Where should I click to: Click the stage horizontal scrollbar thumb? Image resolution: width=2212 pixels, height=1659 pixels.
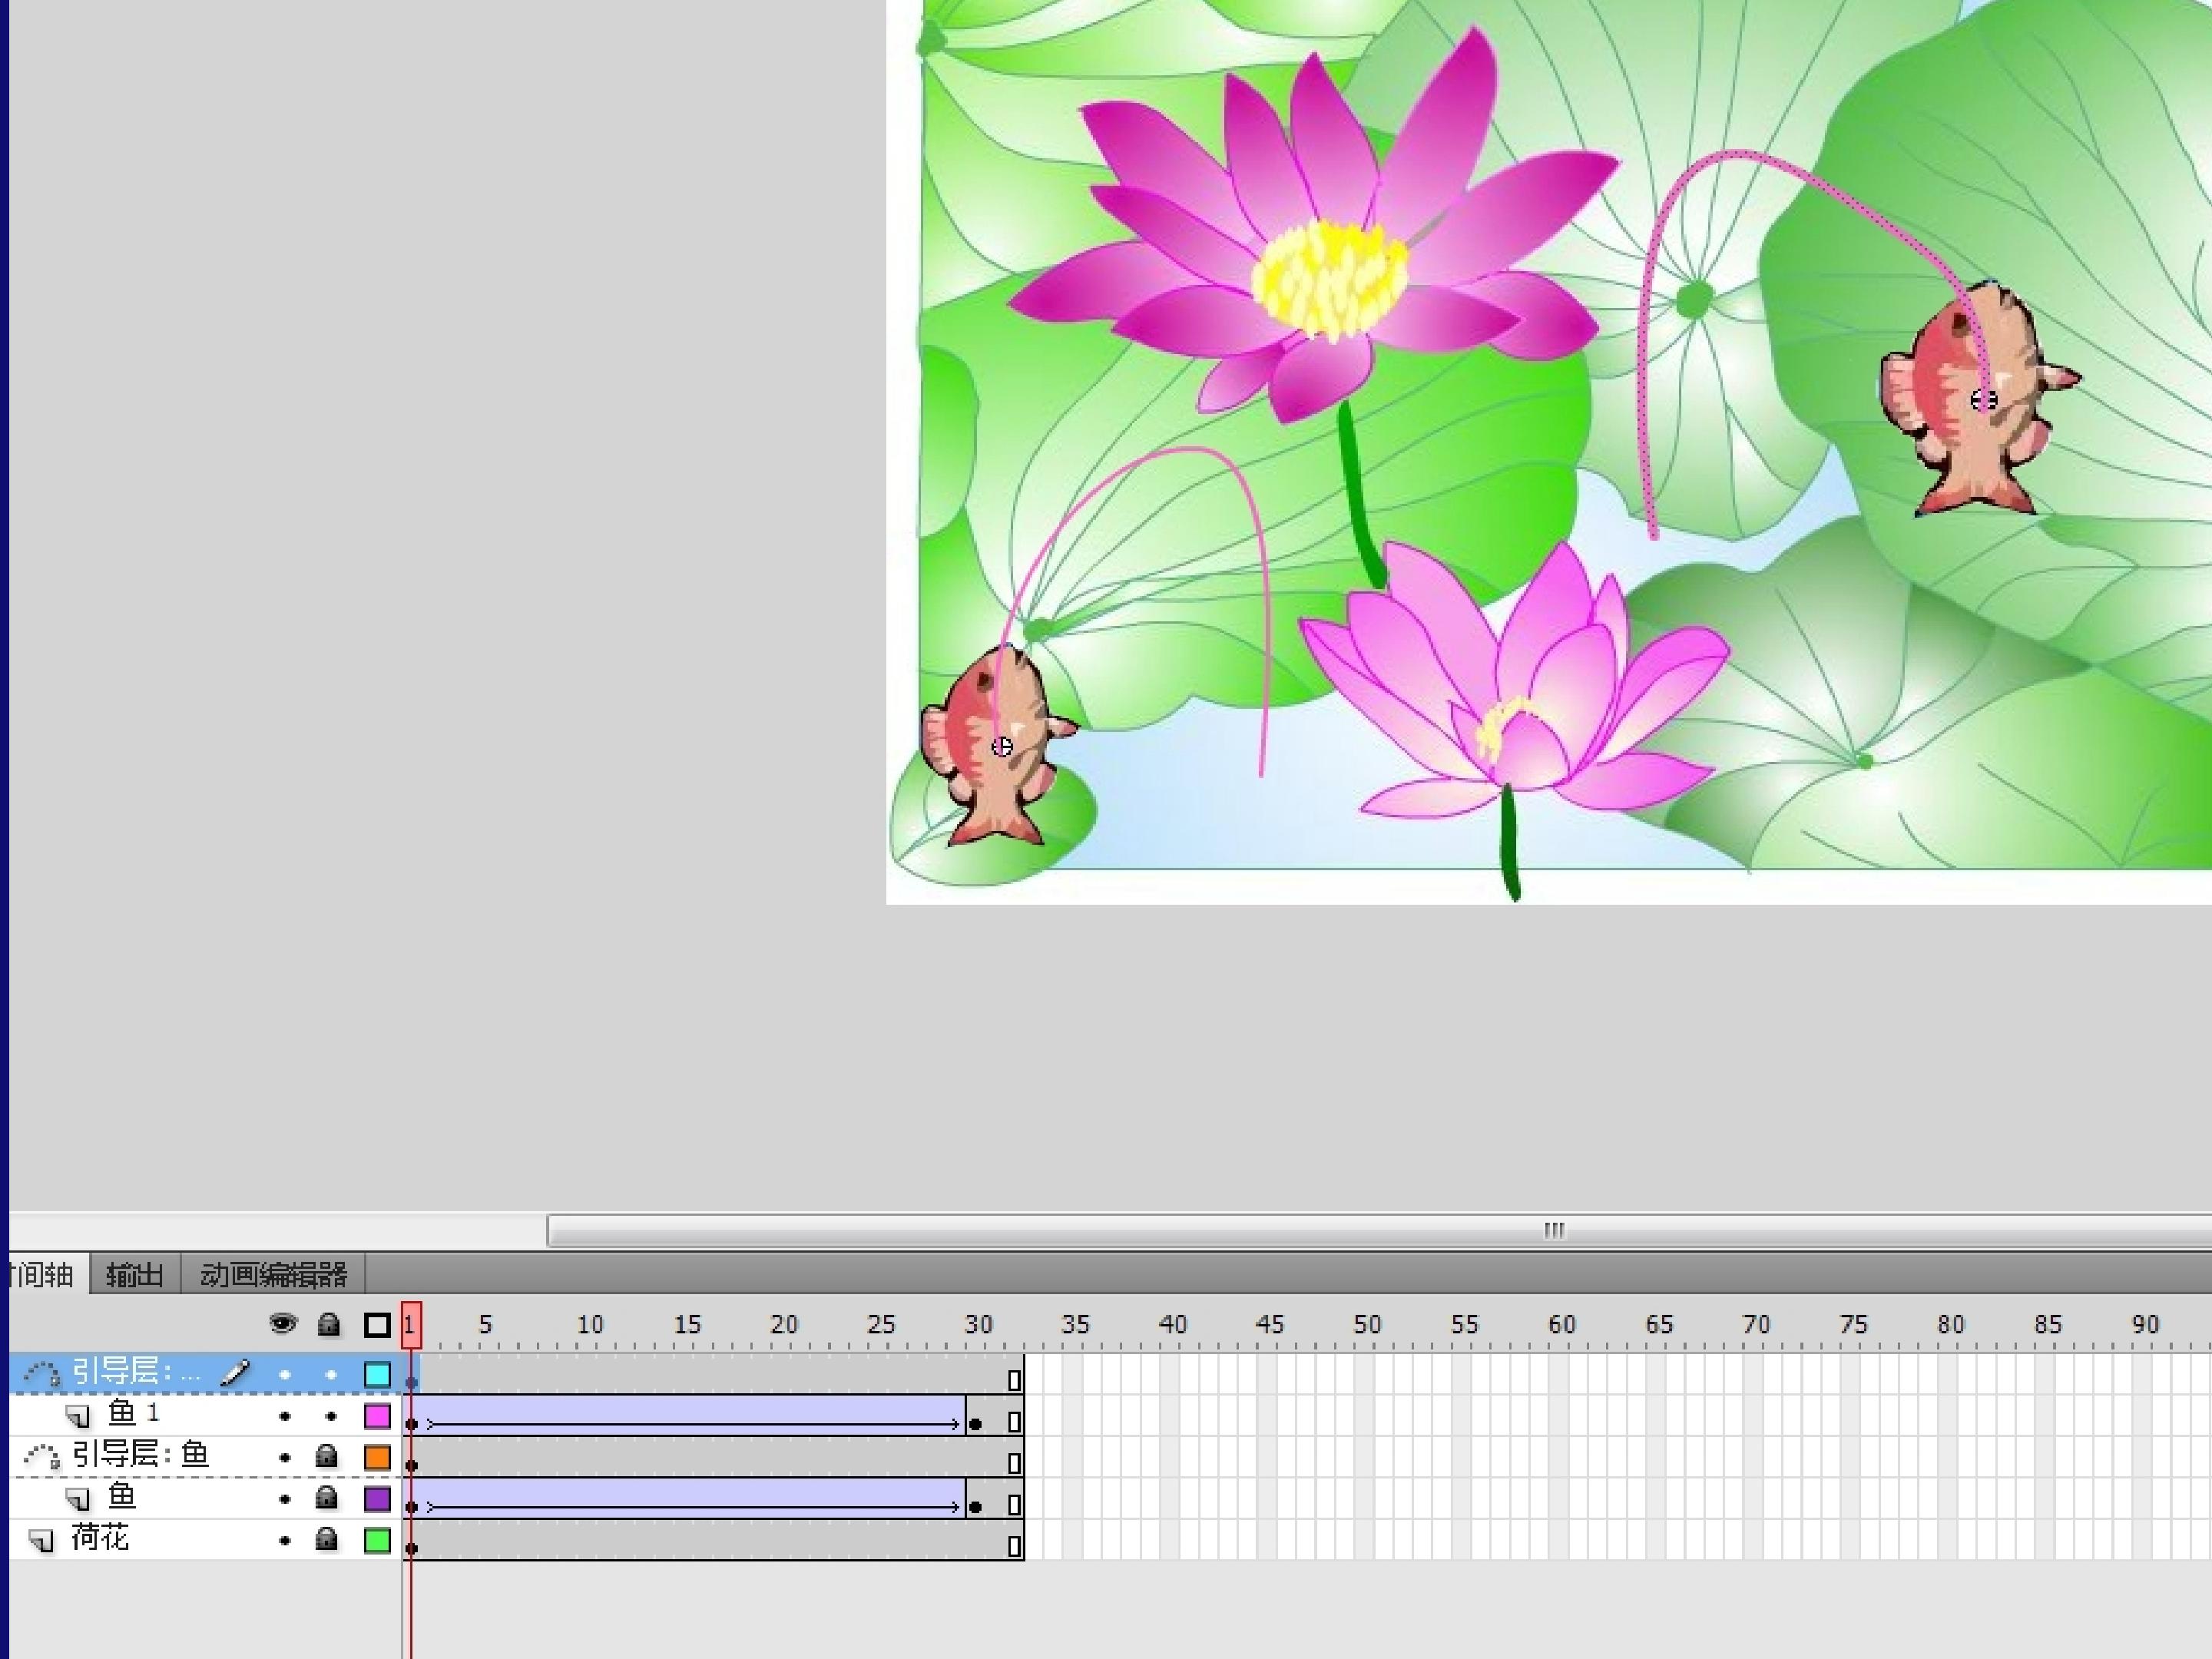point(1552,1230)
